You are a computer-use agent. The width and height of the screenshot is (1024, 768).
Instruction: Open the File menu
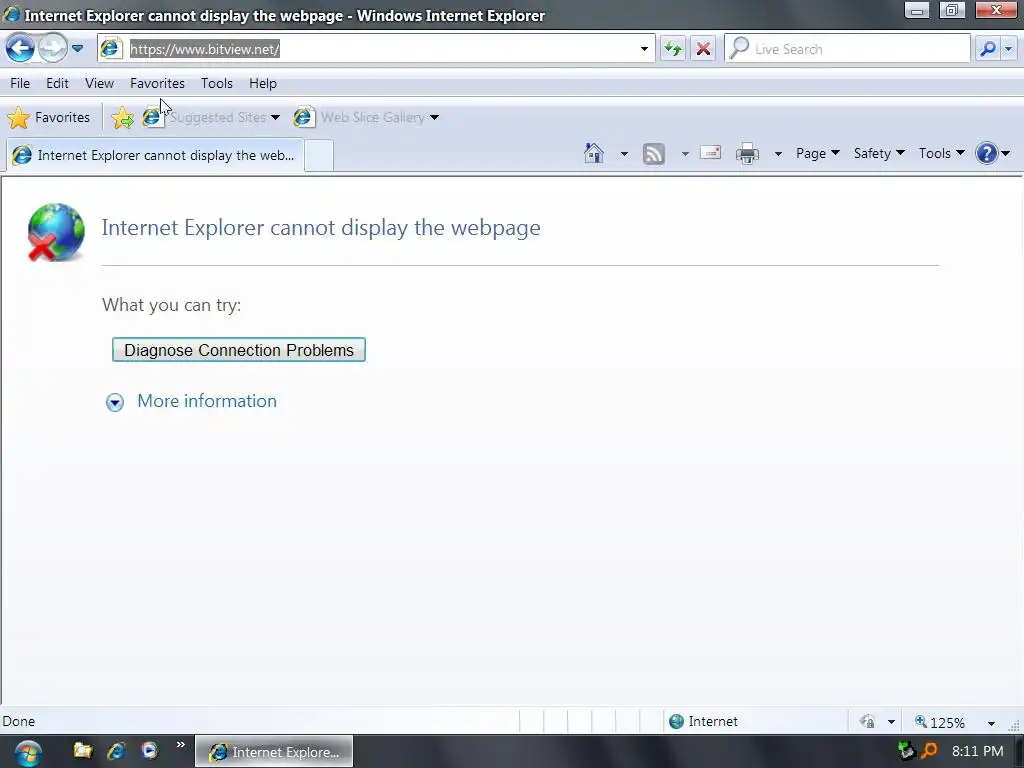[20, 84]
